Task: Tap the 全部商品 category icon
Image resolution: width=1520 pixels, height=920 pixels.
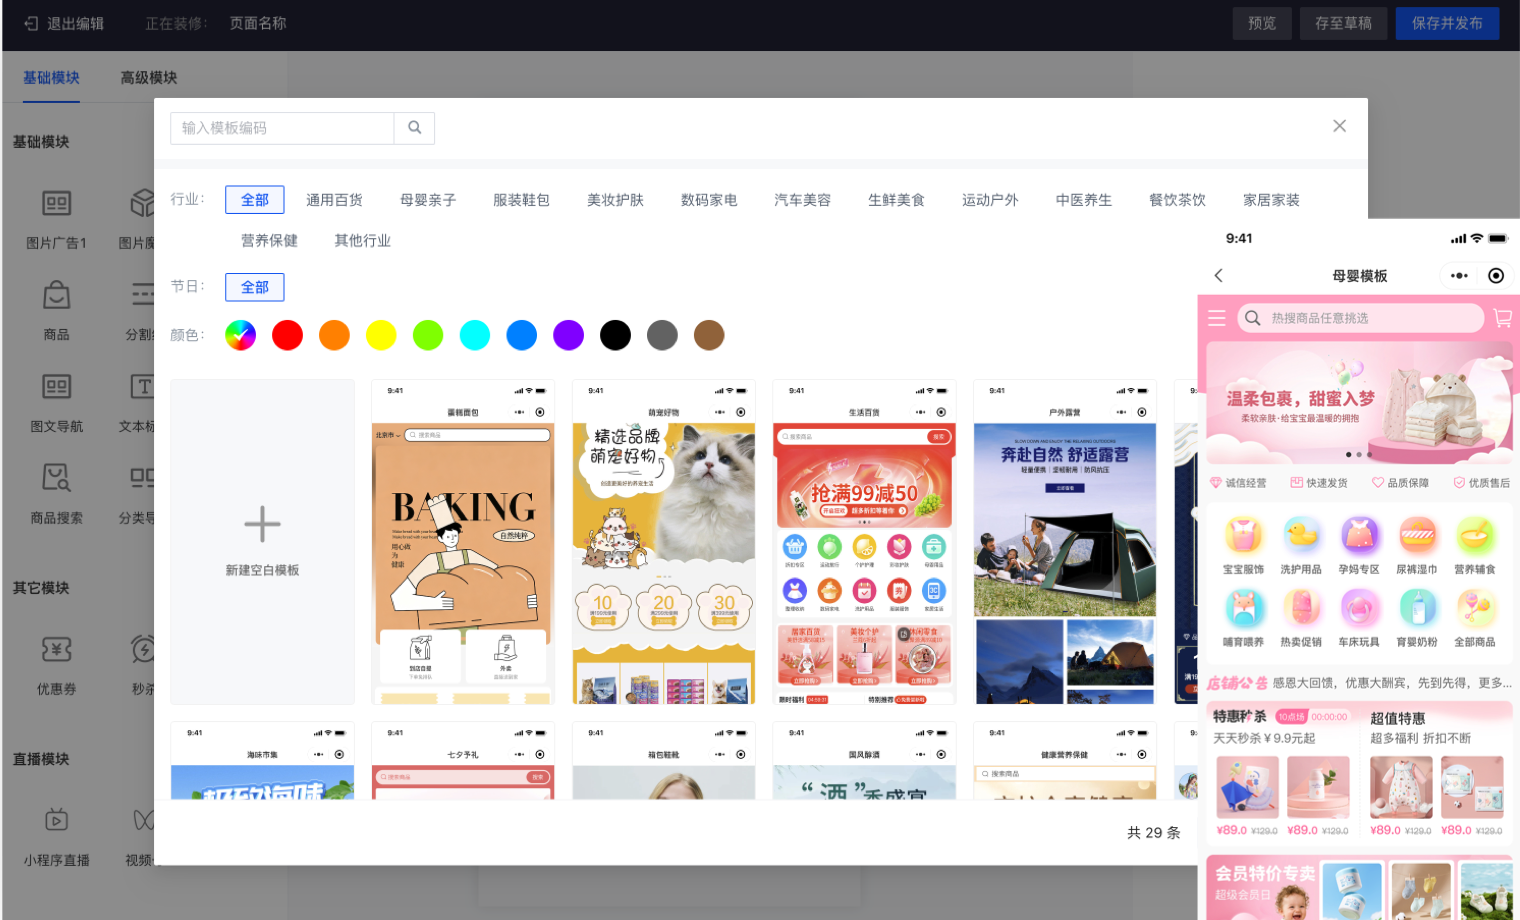Action: point(1475,608)
